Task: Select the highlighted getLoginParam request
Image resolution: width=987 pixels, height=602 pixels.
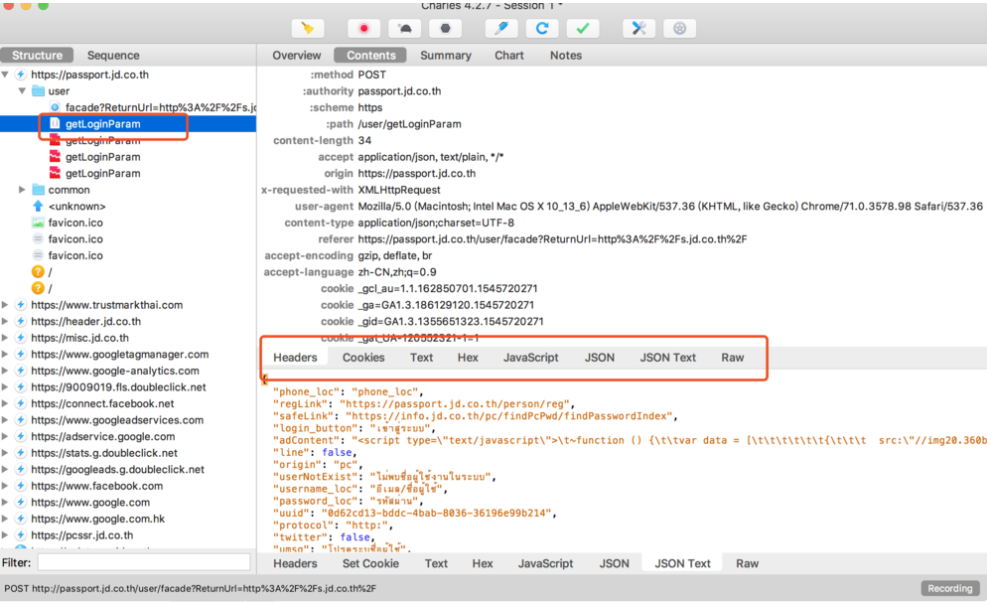Action: click(x=128, y=123)
